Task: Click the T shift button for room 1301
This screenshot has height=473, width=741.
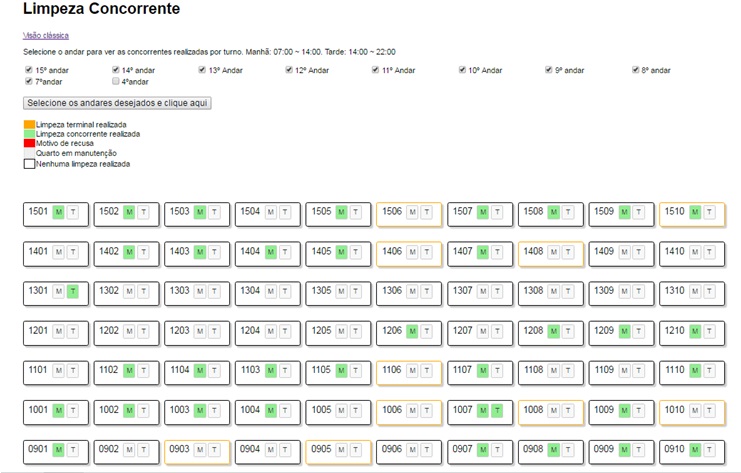Action: click(x=73, y=291)
